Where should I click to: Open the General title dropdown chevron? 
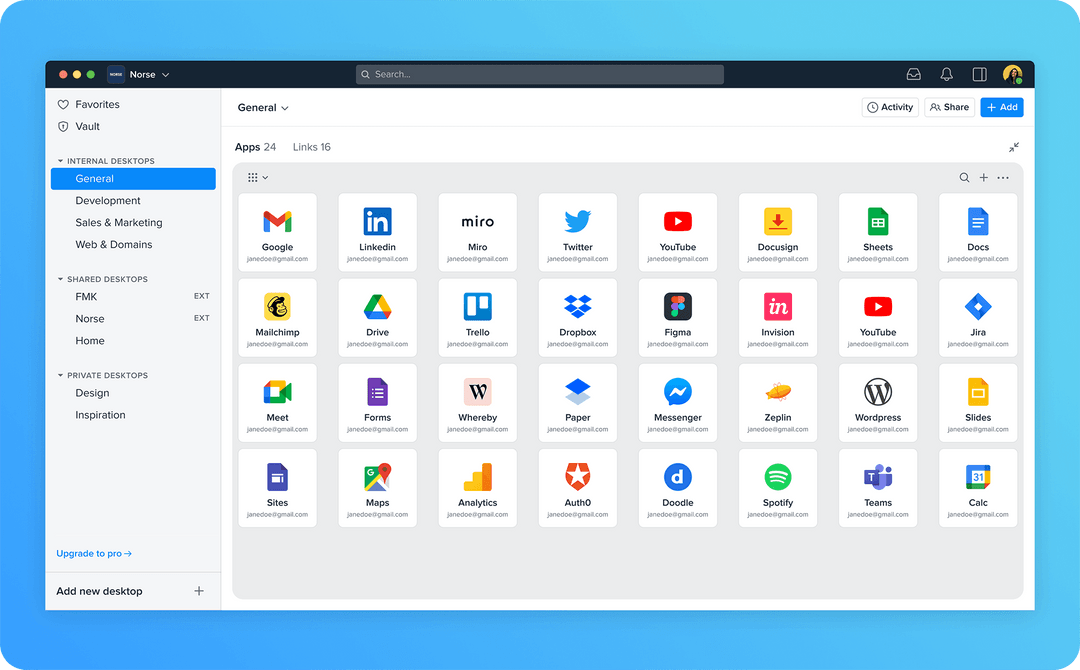pos(284,107)
